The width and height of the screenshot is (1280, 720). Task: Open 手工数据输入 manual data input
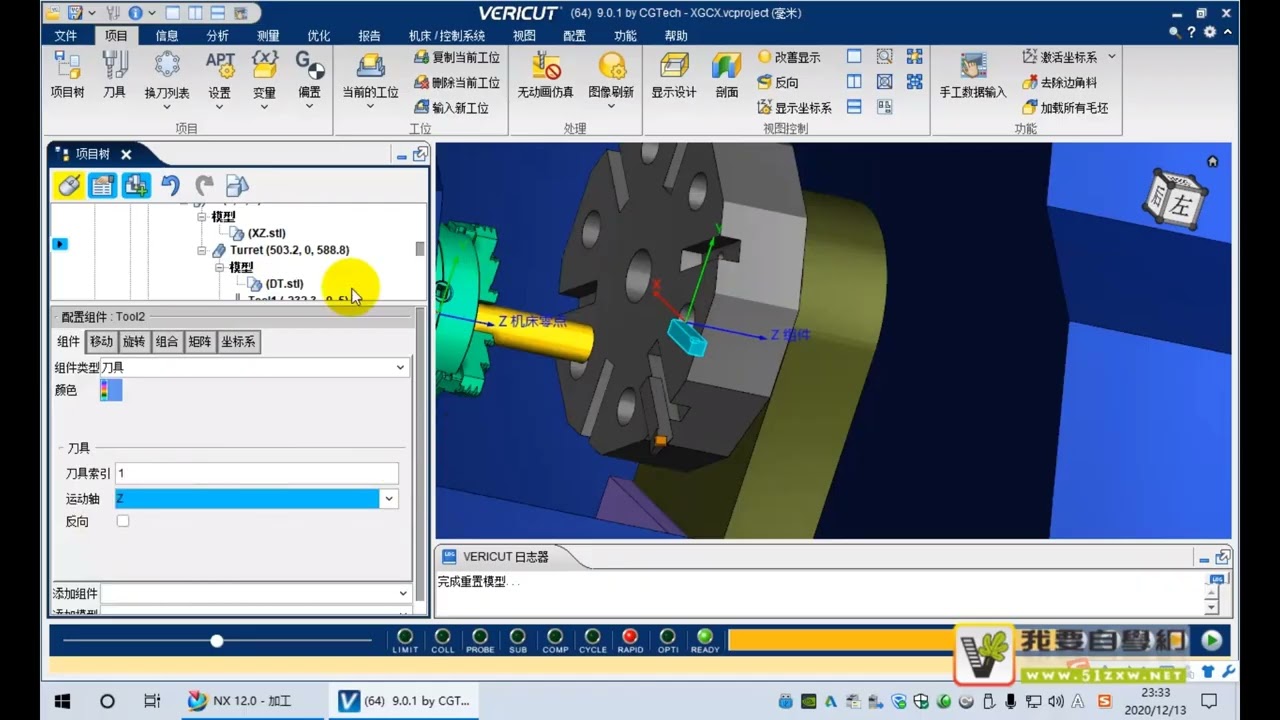[x=973, y=75]
